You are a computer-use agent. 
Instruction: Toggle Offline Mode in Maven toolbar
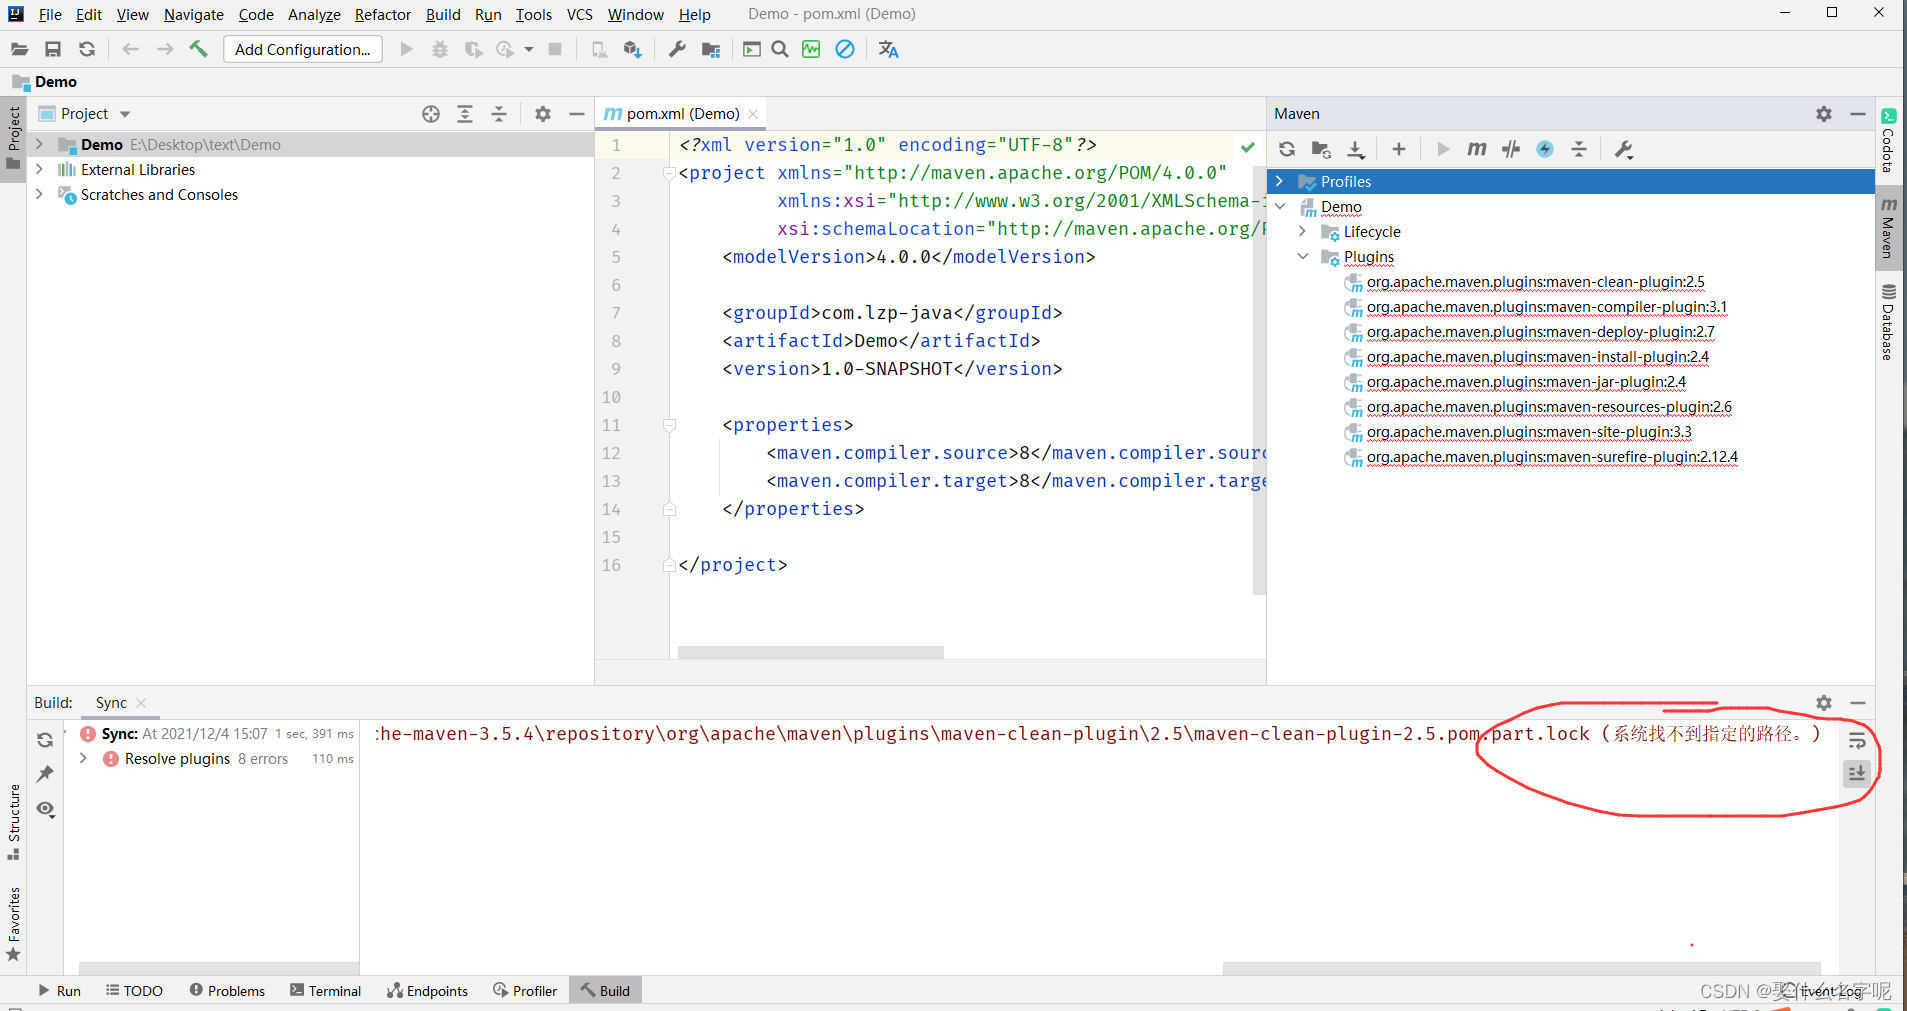pos(1511,149)
